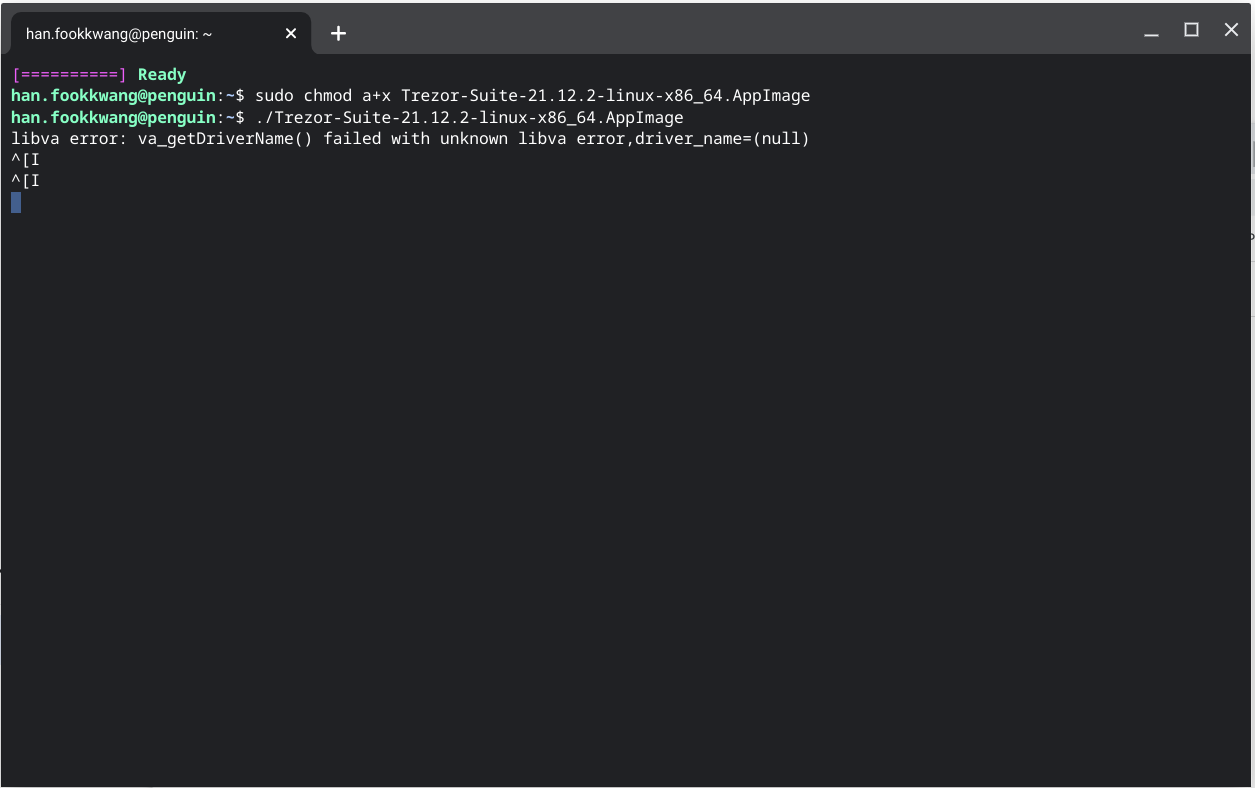The width and height of the screenshot is (1255, 788).
Task: Click the AppImage filename in chmod command
Action: pos(605,96)
